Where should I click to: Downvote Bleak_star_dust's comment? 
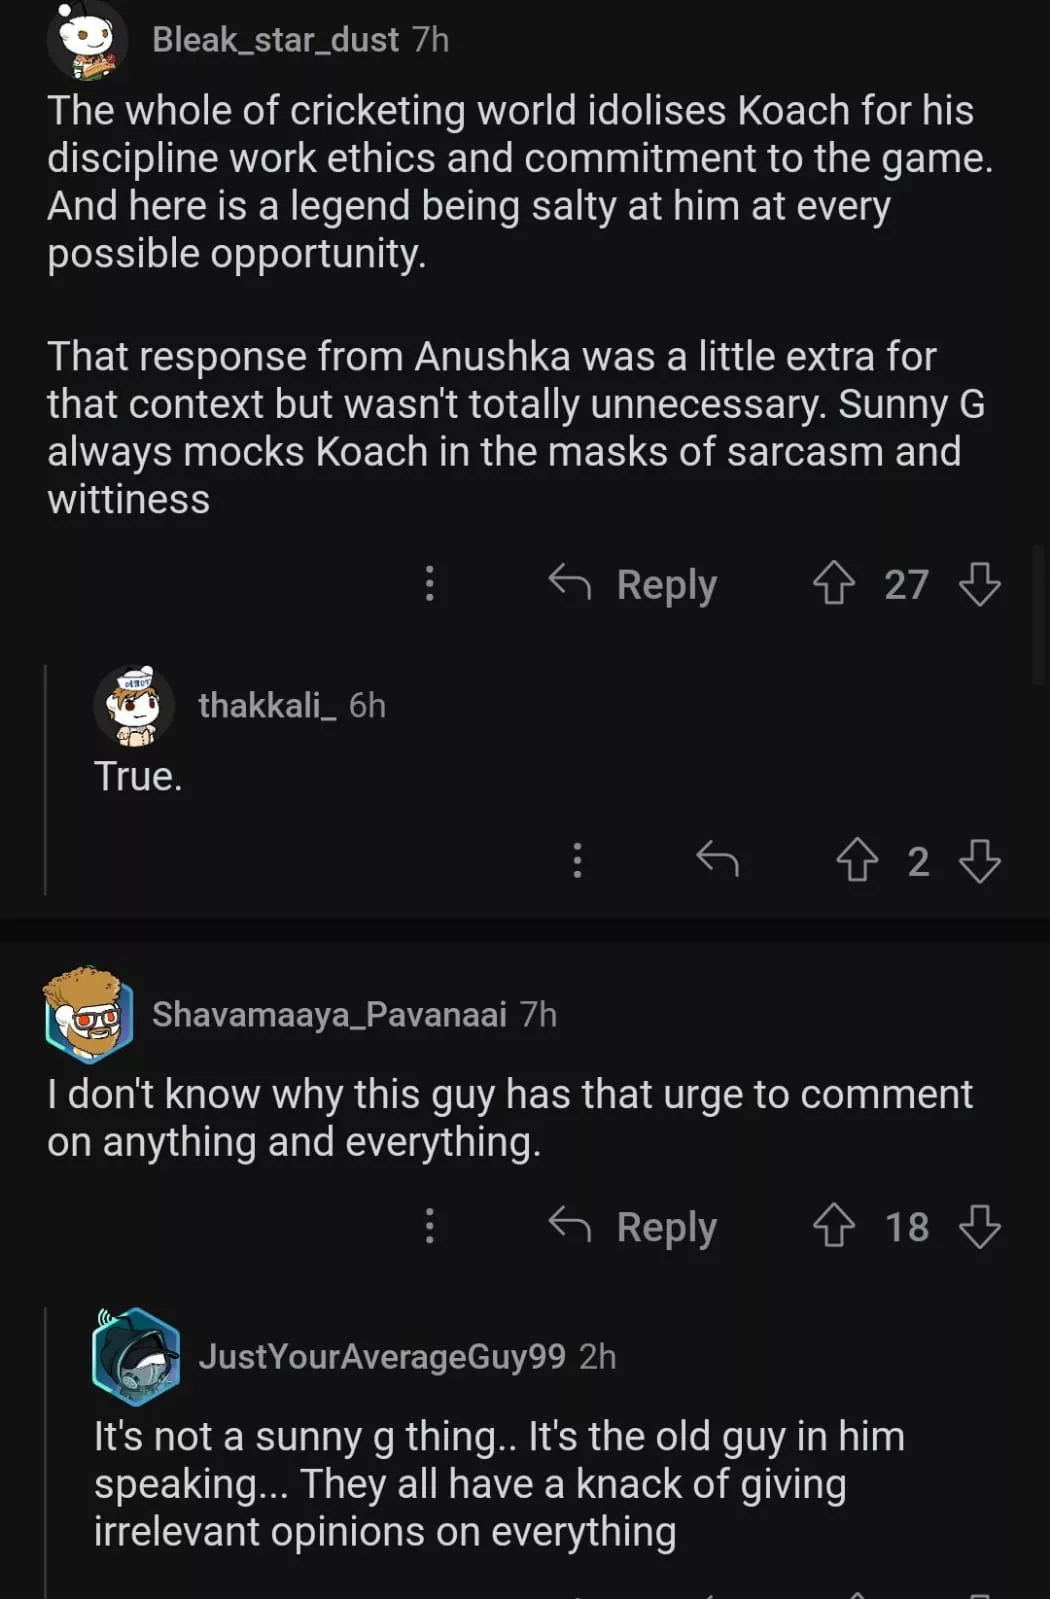[x=979, y=583]
